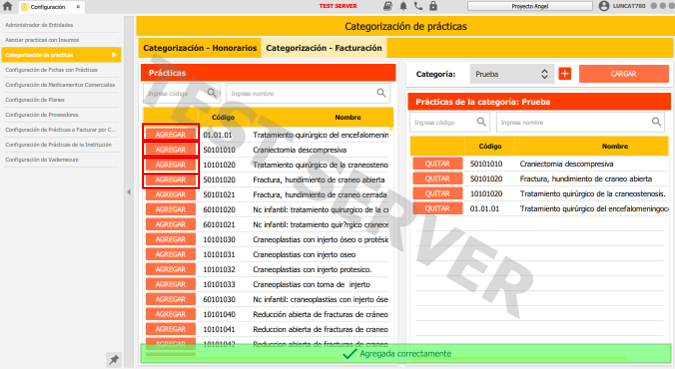Switch to Categorización - Facturación tab
Viewport: 675px width, 369px height.
point(324,48)
